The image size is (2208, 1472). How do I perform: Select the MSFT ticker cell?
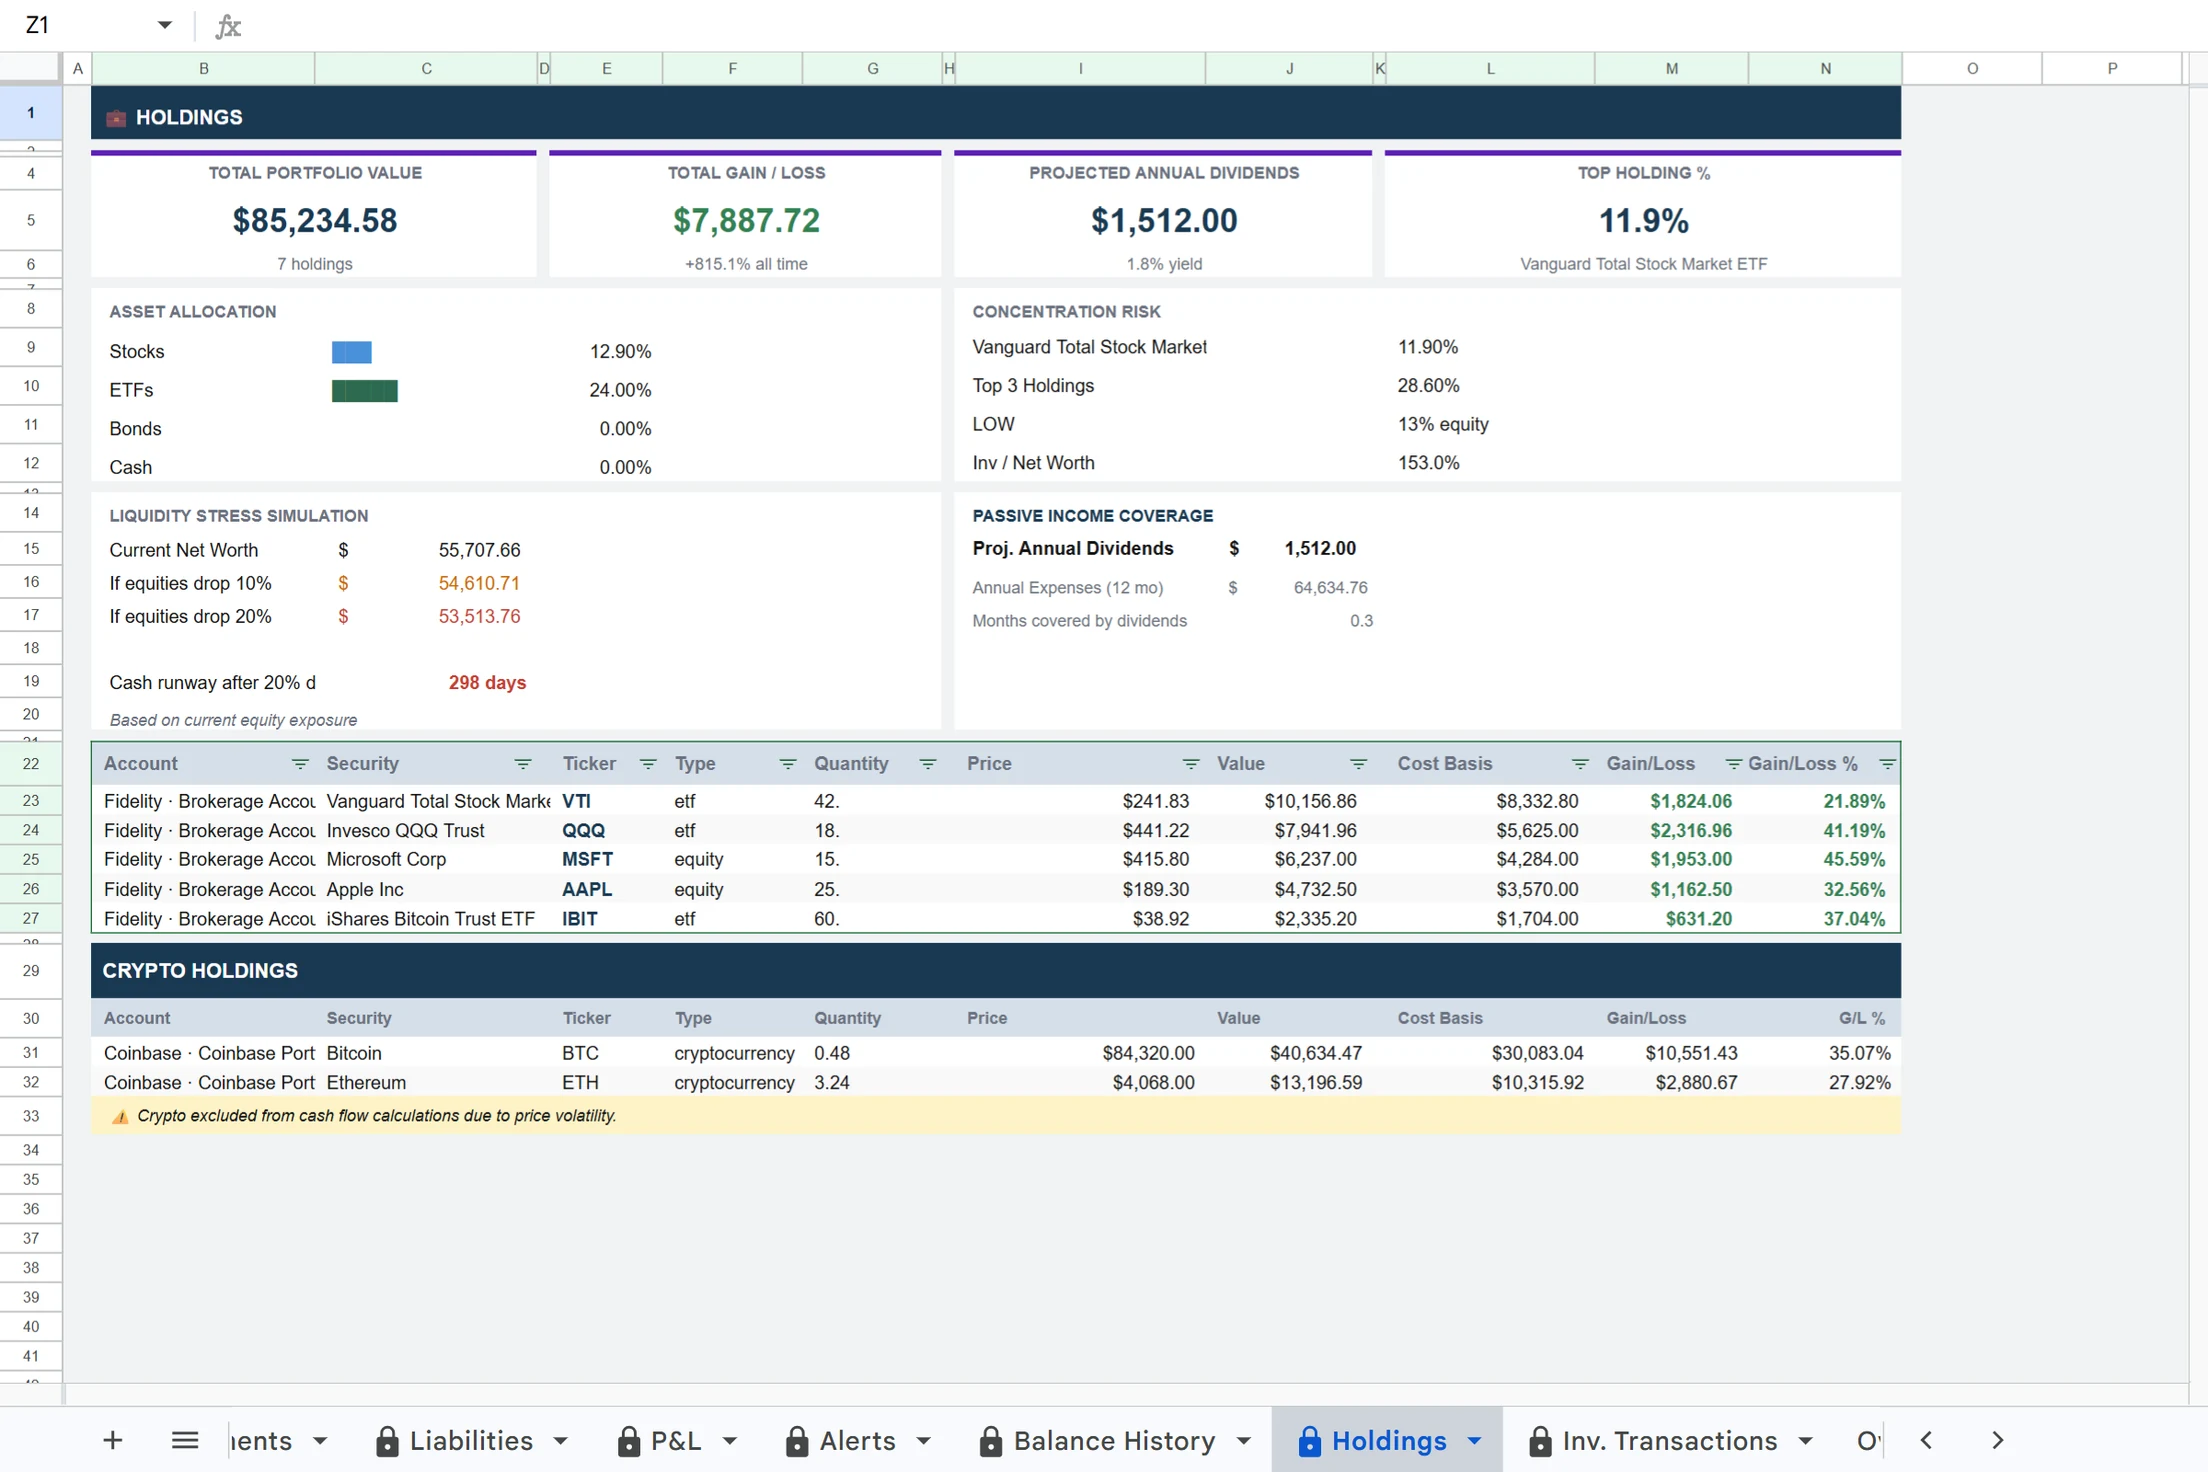pos(606,860)
